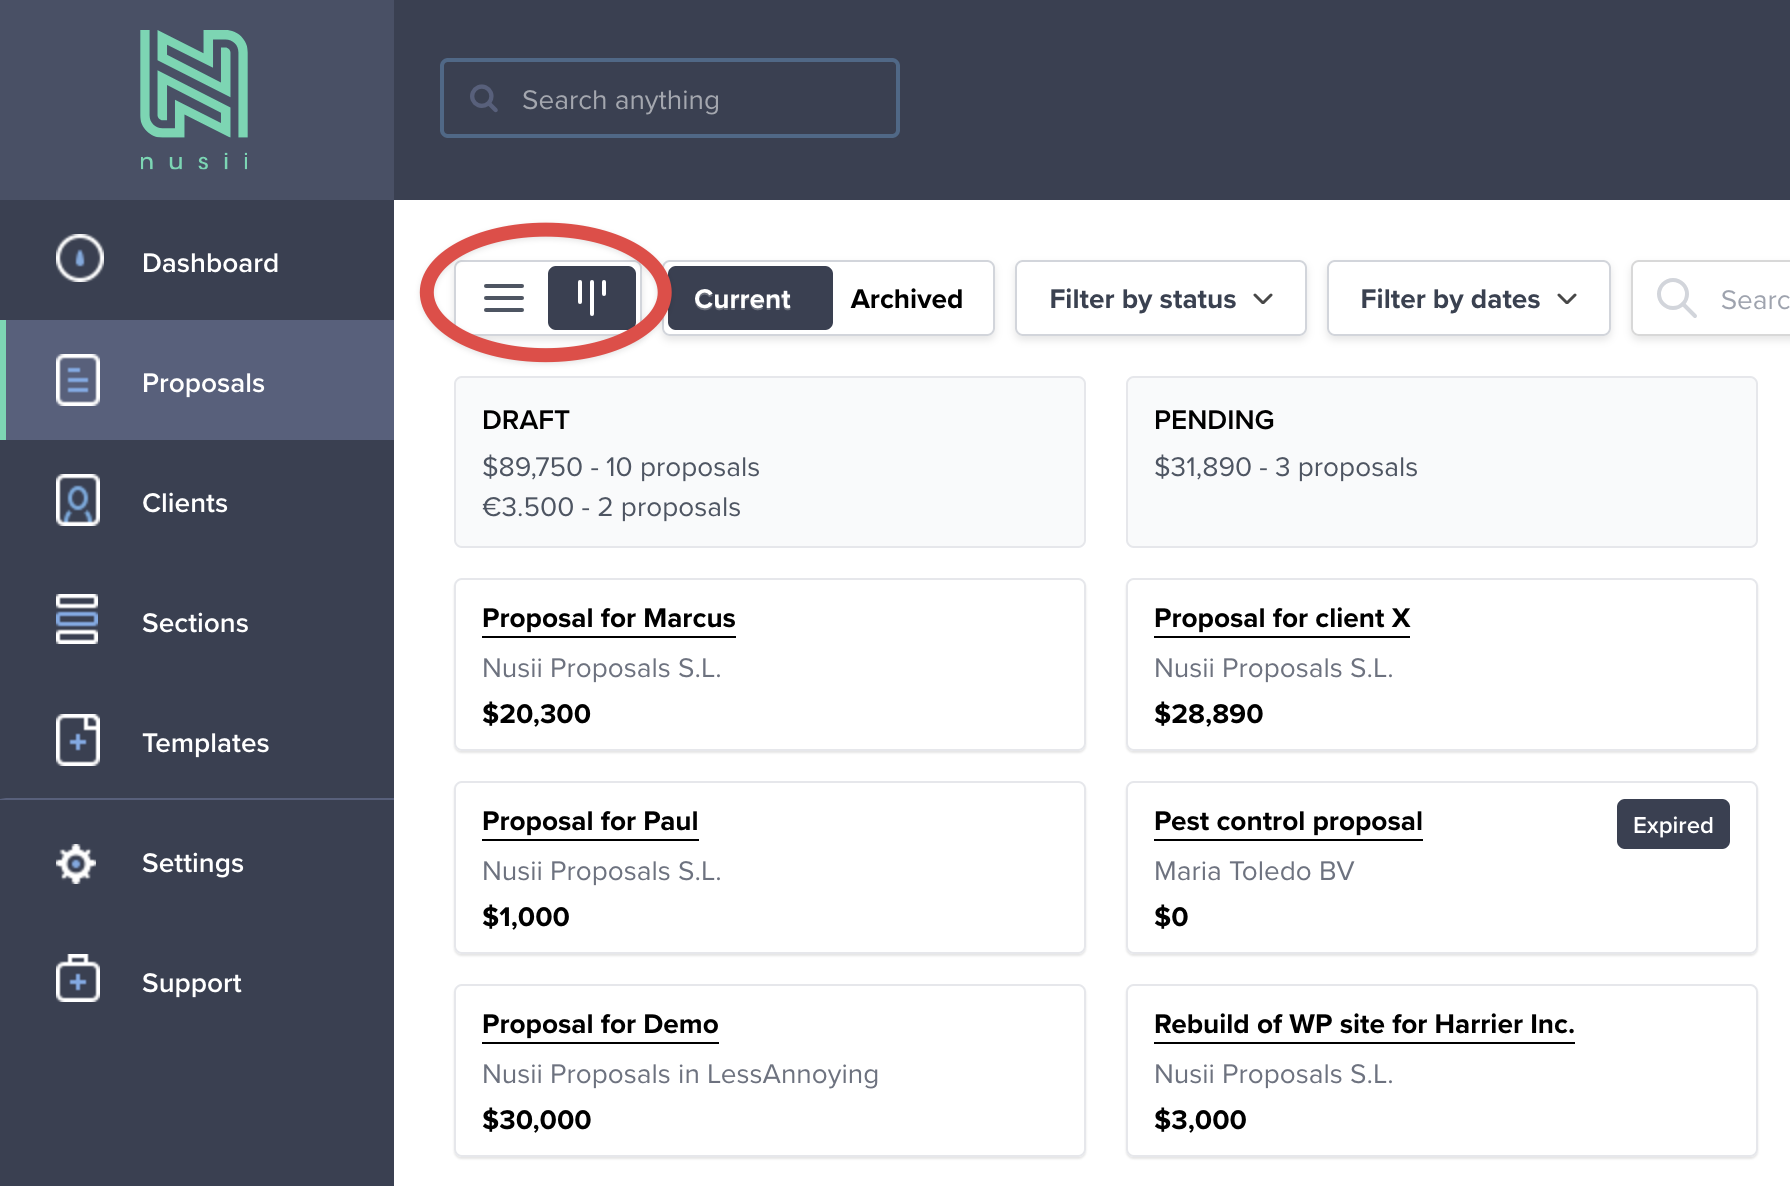Select Proposals in the sidebar

pos(203,383)
